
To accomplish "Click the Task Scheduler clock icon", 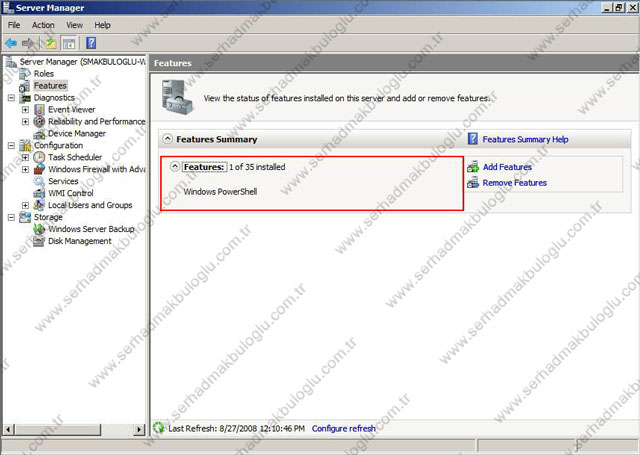I will click(39, 157).
